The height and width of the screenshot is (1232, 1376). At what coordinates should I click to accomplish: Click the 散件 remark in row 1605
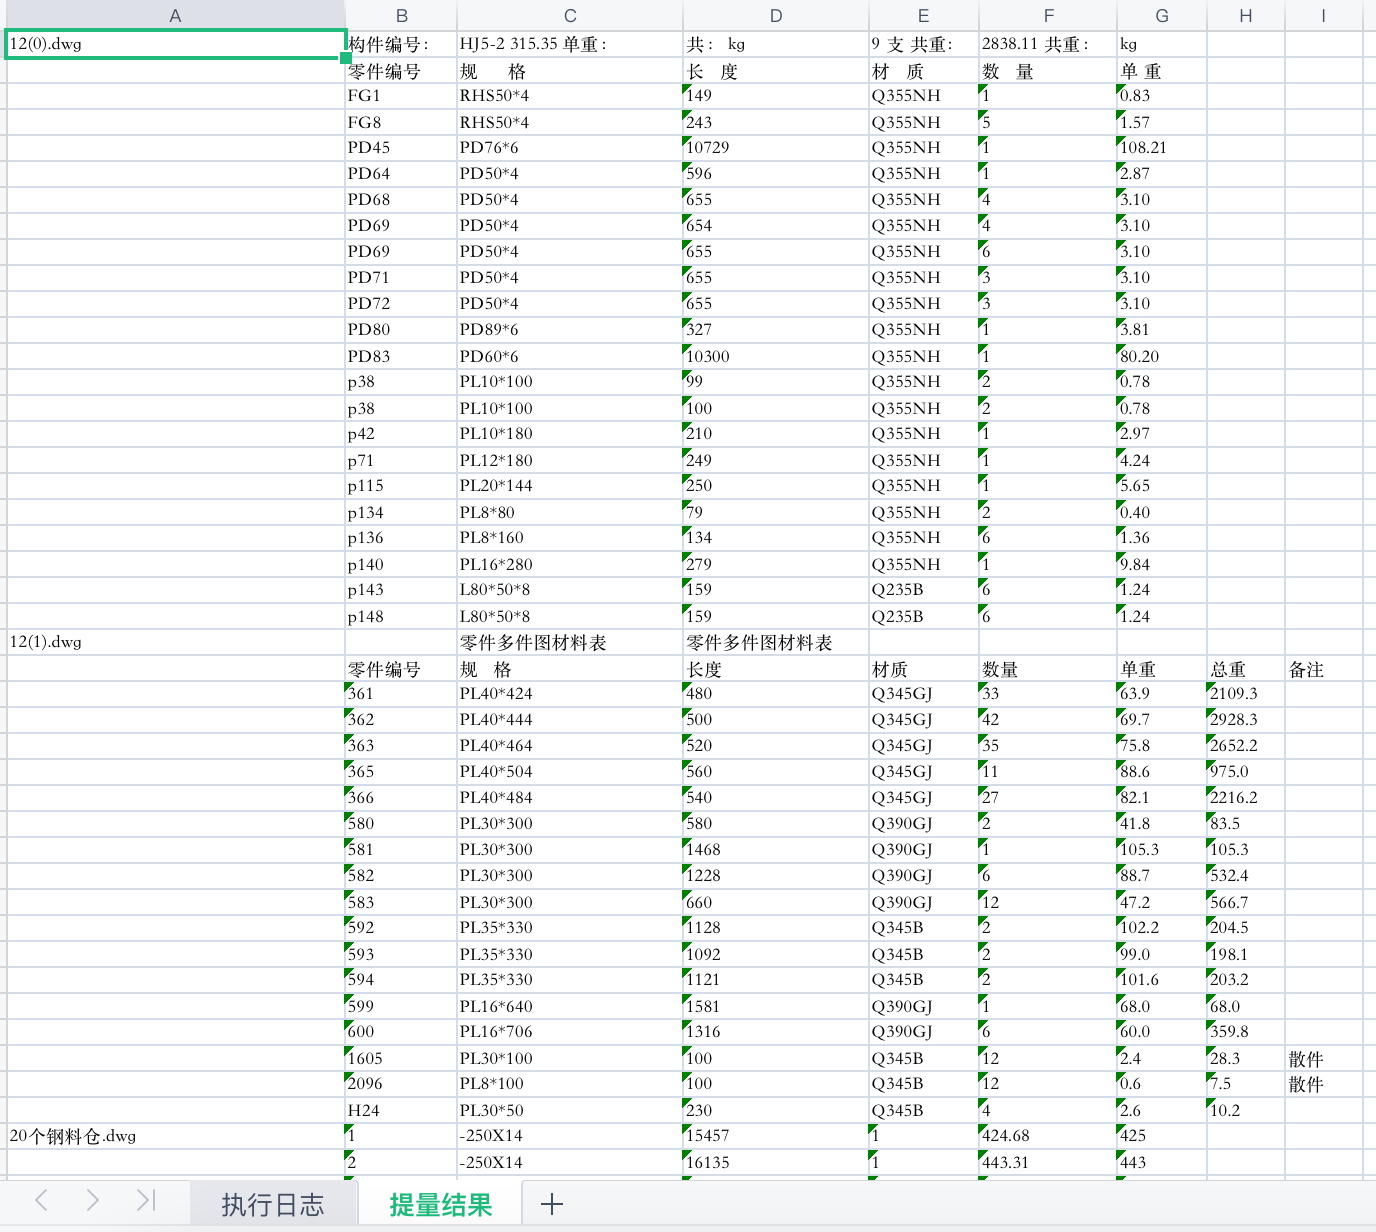point(1322,1059)
